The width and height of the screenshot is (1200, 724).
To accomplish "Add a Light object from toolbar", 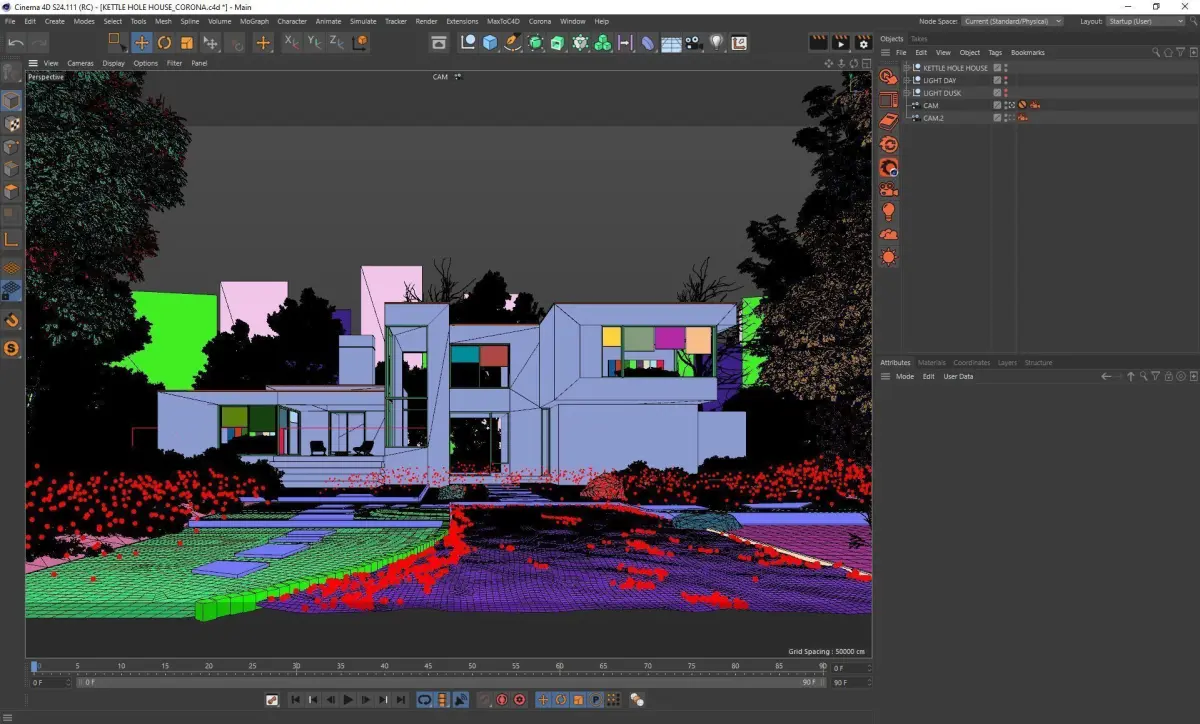I will click(717, 42).
